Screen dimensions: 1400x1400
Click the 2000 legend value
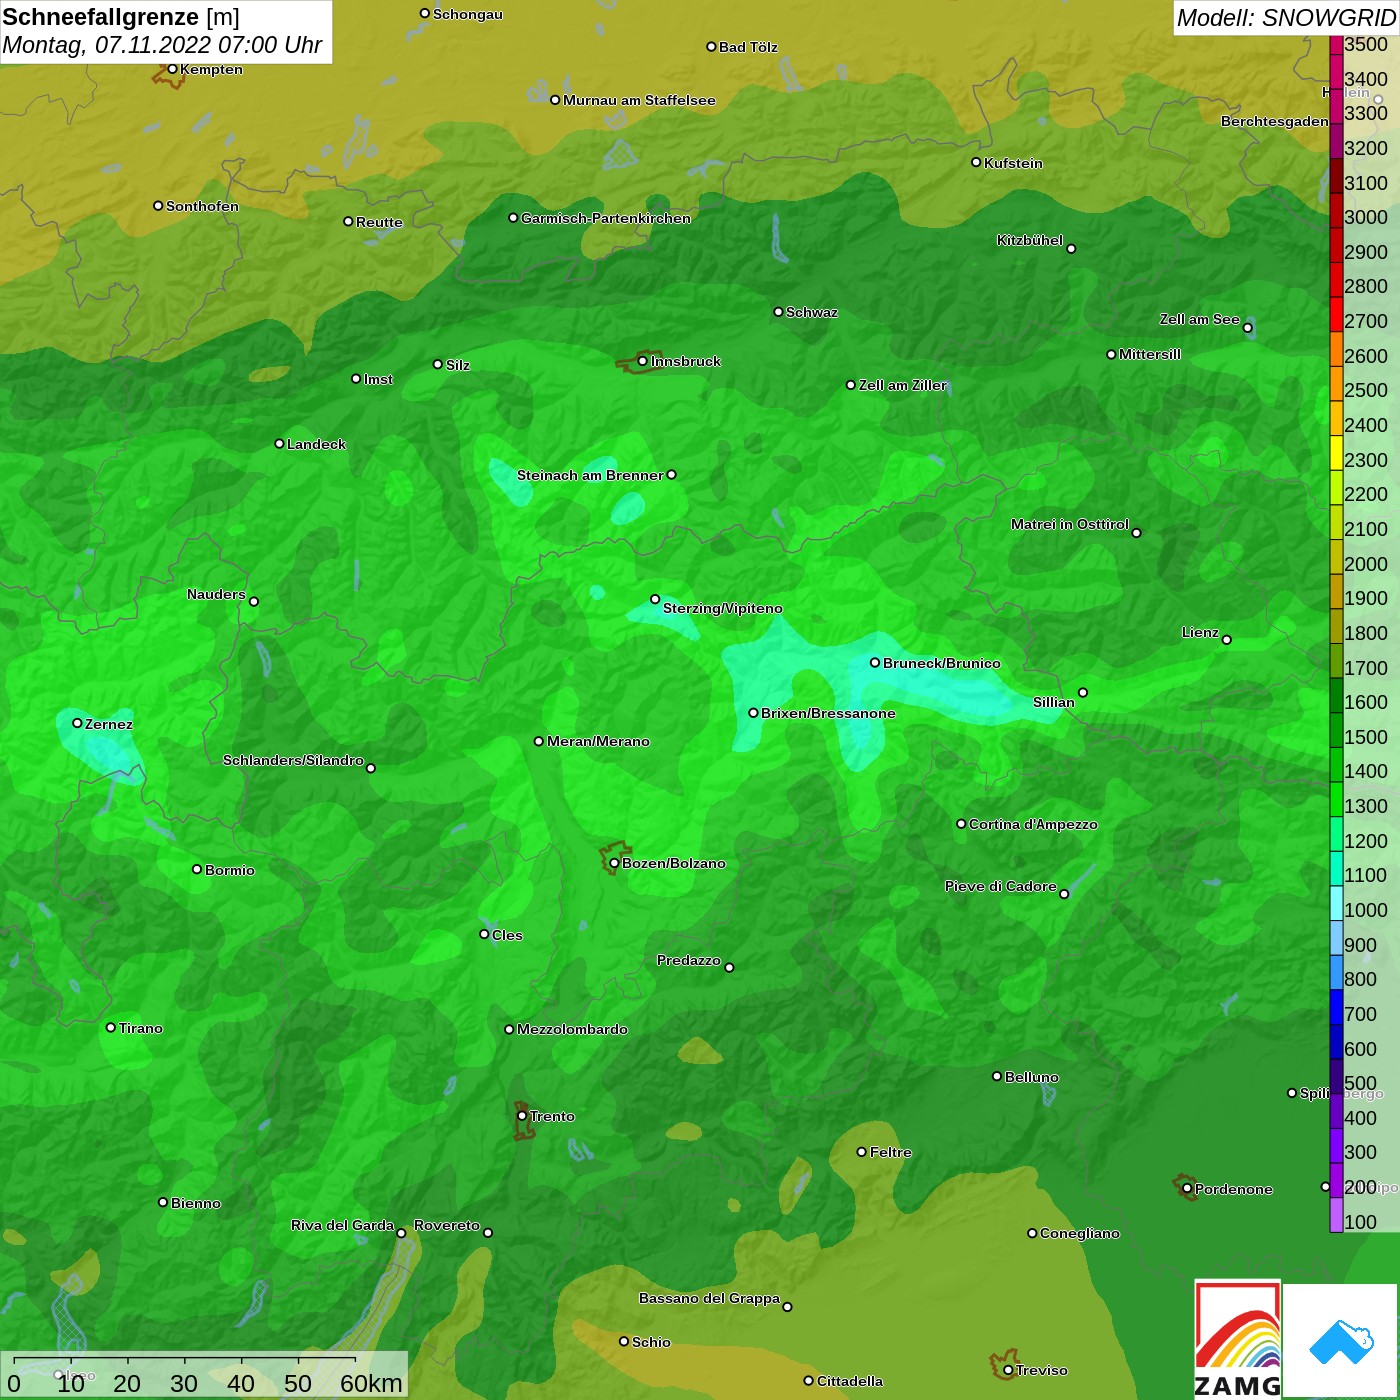(x=1366, y=564)
